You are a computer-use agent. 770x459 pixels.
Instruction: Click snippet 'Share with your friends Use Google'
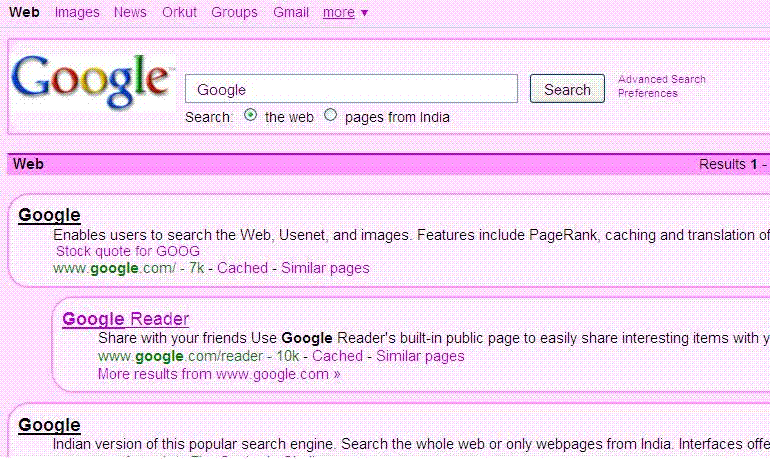point(215,338)
